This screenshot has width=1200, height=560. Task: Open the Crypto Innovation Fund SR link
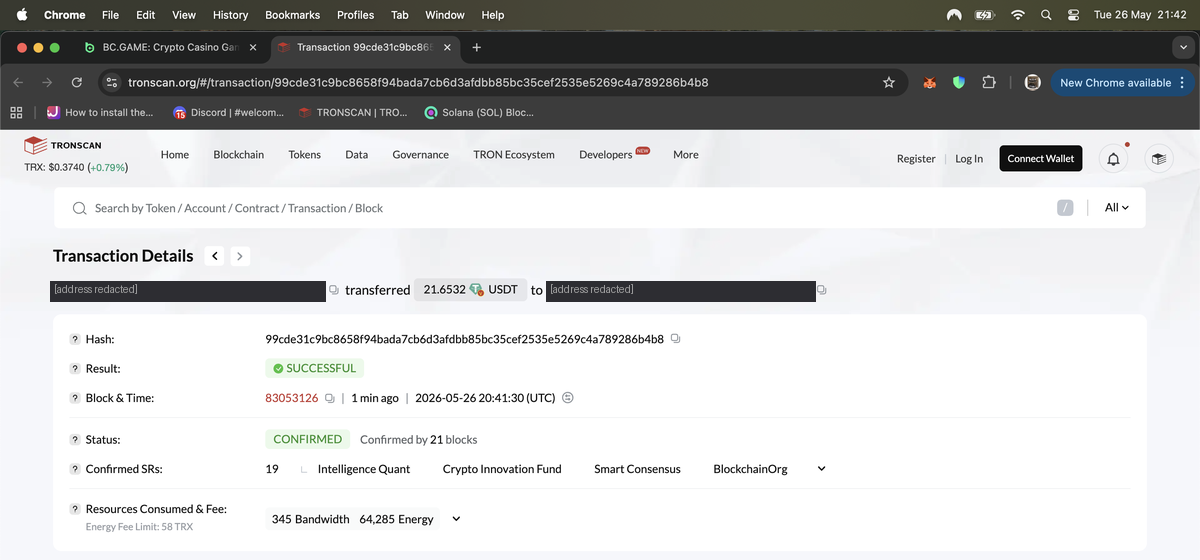pyautogui.click(x=502, y=469)
